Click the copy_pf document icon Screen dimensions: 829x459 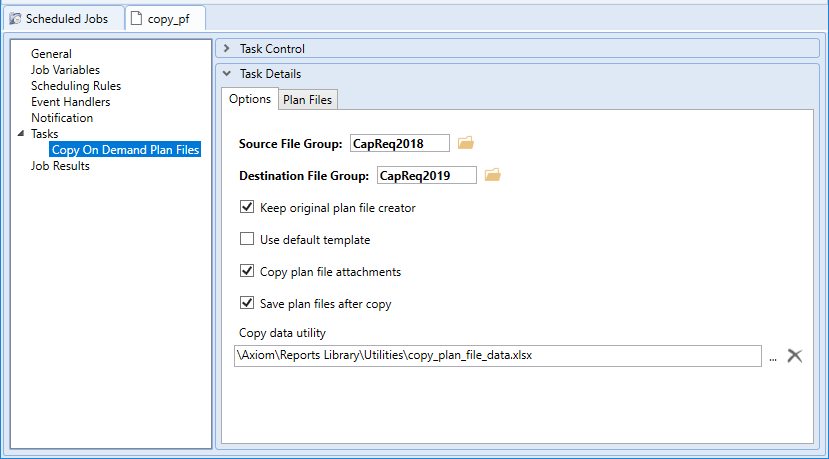136,19
